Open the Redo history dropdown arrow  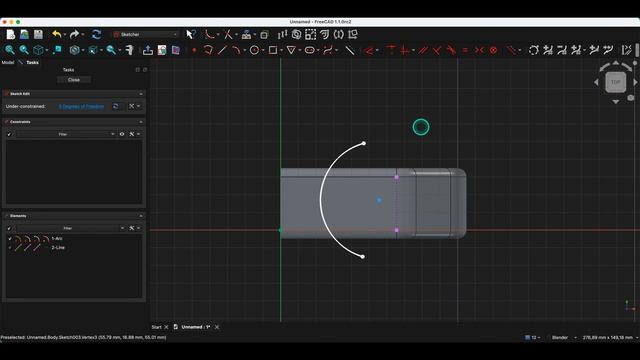(x=82, y=35)
